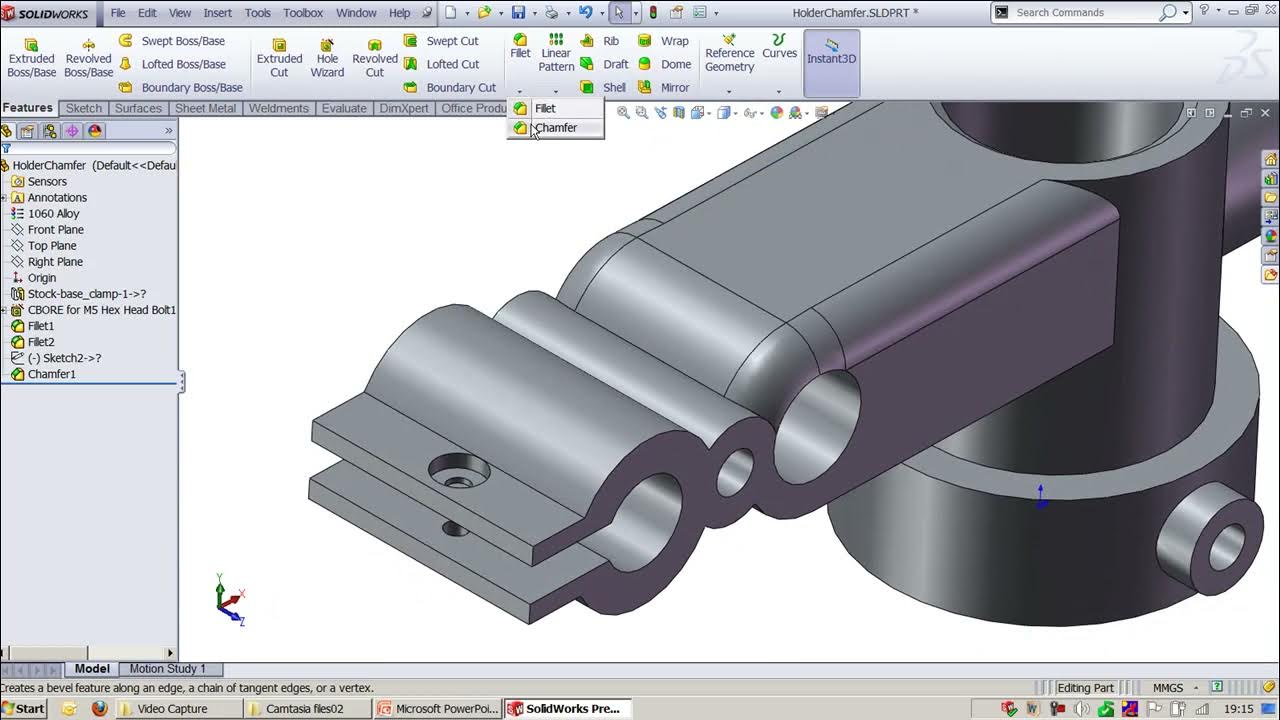Click the Extruded Cut tool

(x=279, y=58)
